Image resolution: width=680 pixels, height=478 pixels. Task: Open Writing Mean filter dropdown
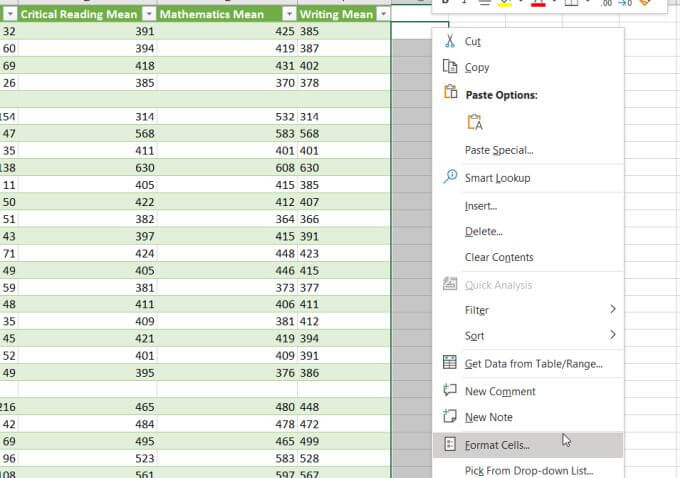pyautogui.click(x=383, y=15)
